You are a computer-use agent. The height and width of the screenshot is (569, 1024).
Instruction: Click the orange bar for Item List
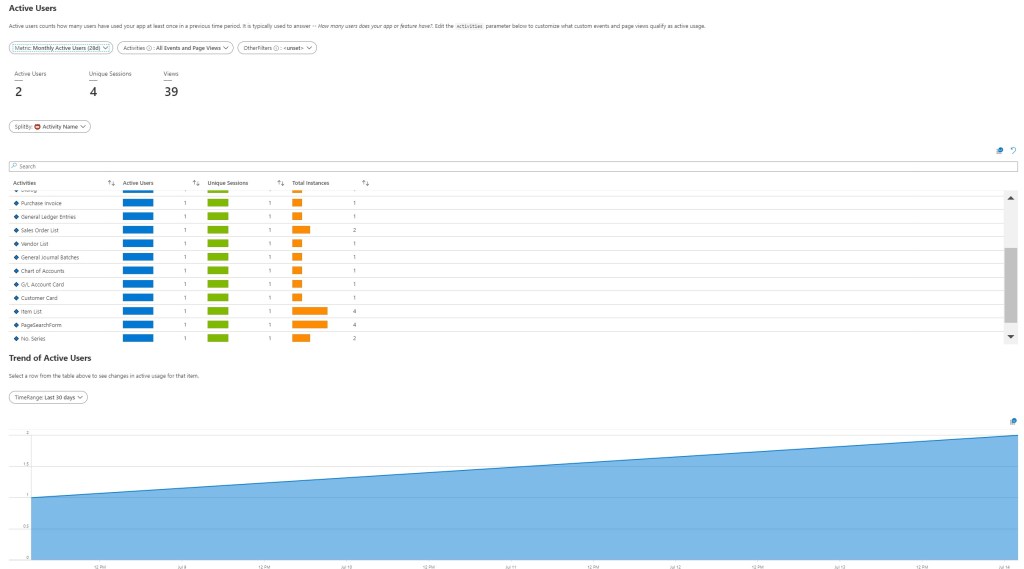(x=309, y=311)
